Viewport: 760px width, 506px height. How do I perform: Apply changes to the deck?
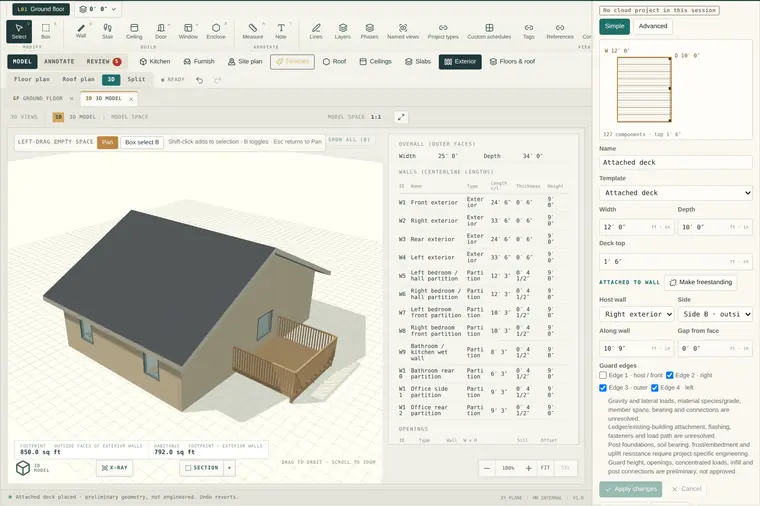click(631, 489)
